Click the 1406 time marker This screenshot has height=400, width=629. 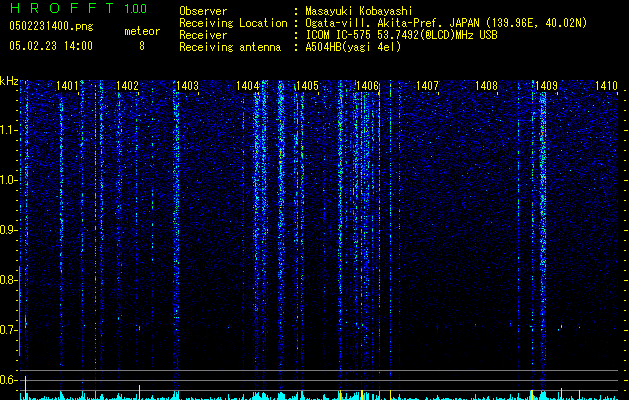point(367,86)
